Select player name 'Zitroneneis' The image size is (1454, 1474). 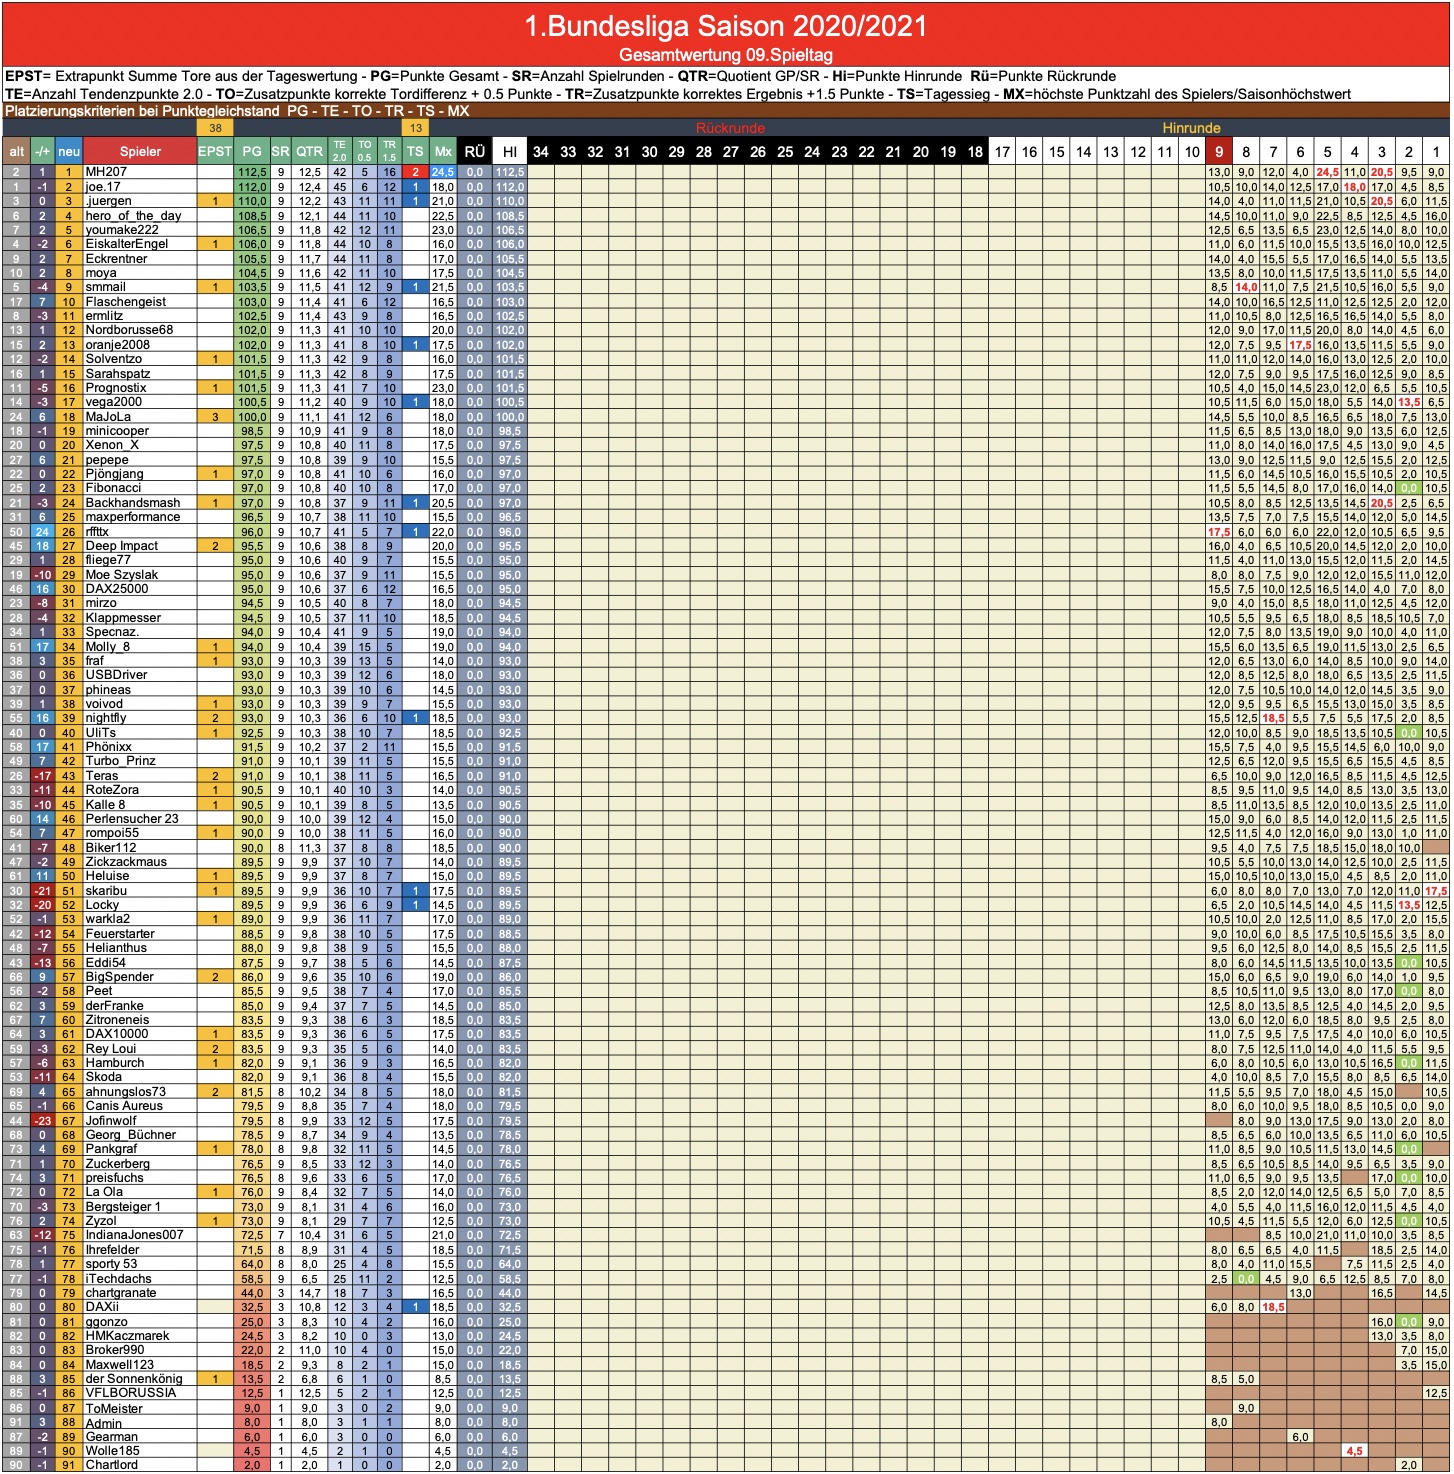117,1020
